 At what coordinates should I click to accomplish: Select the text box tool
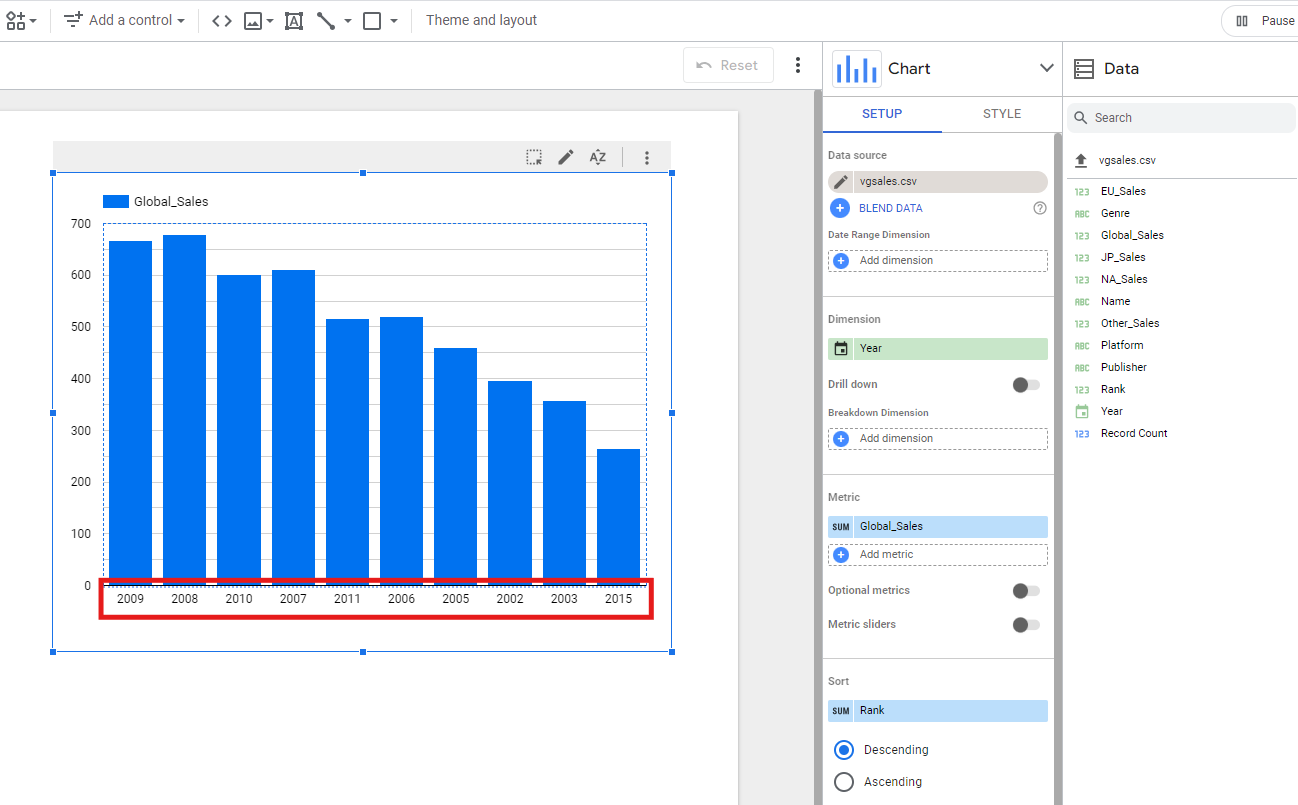click(x=293, y=21)
